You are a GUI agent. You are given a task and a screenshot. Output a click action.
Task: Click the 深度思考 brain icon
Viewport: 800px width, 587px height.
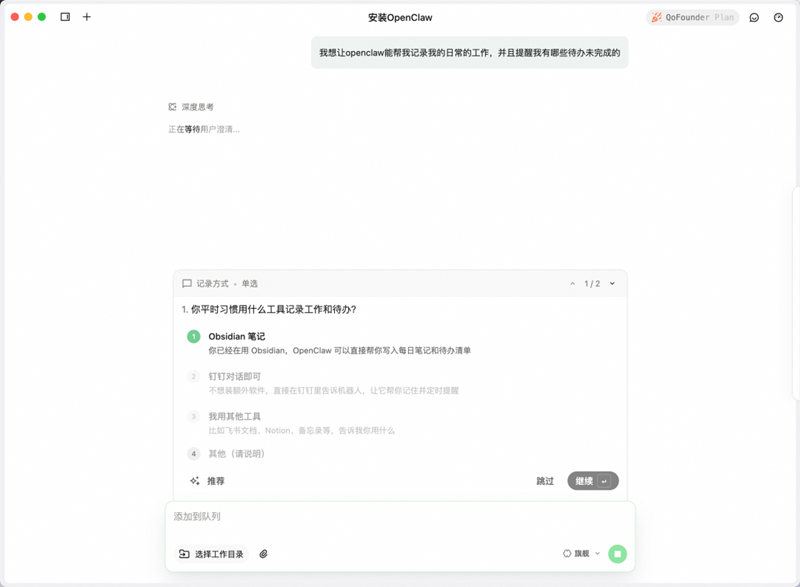pyautogui.click(x=172, y=107)
